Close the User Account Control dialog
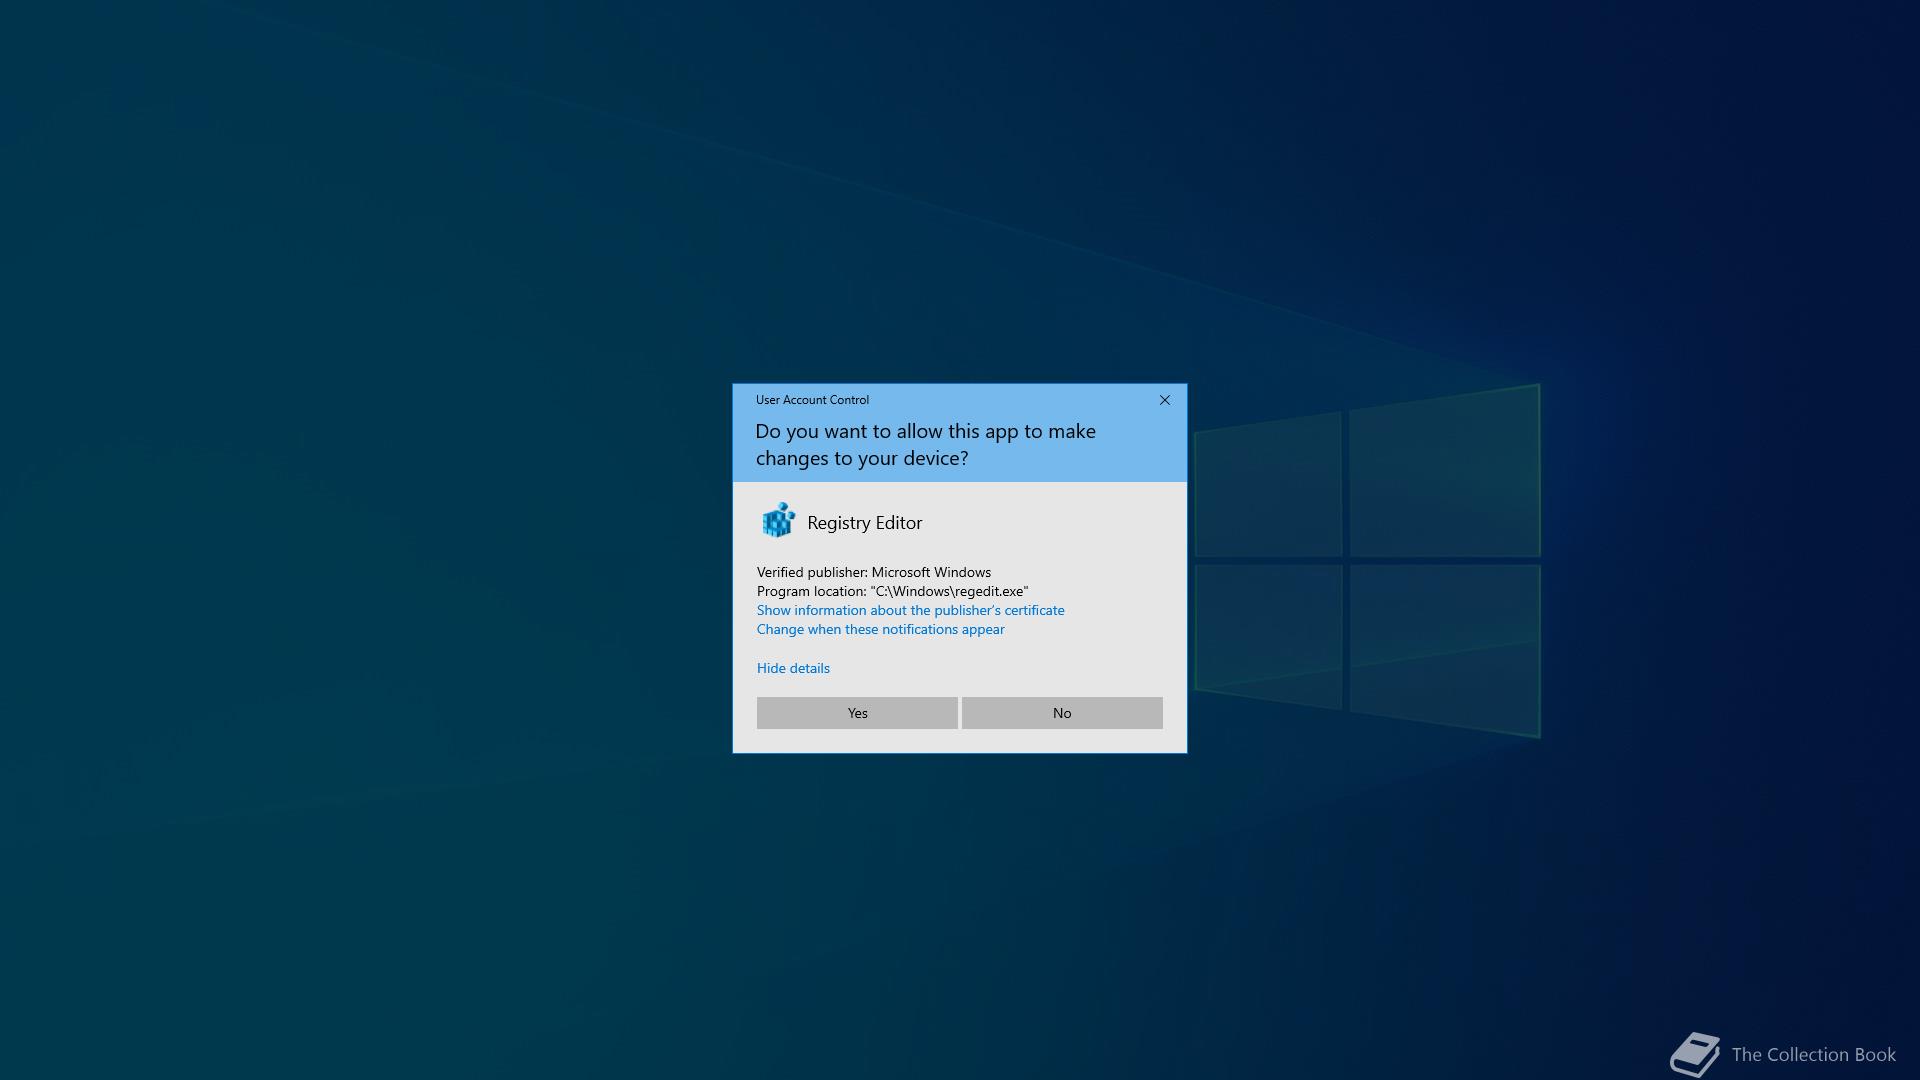Viewport: 1920px width, 1080px height. [1164, 400]
